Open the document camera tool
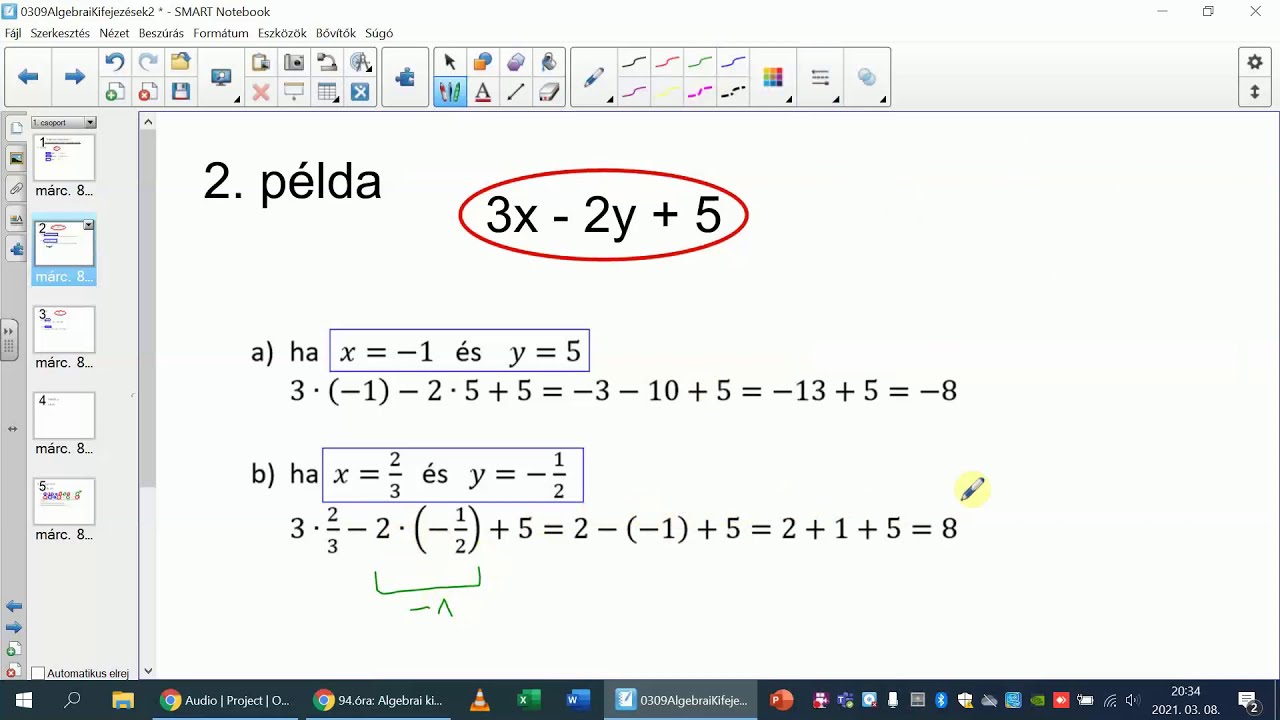The width and height of the screenshot is (1280, 720). click(327, 62)
